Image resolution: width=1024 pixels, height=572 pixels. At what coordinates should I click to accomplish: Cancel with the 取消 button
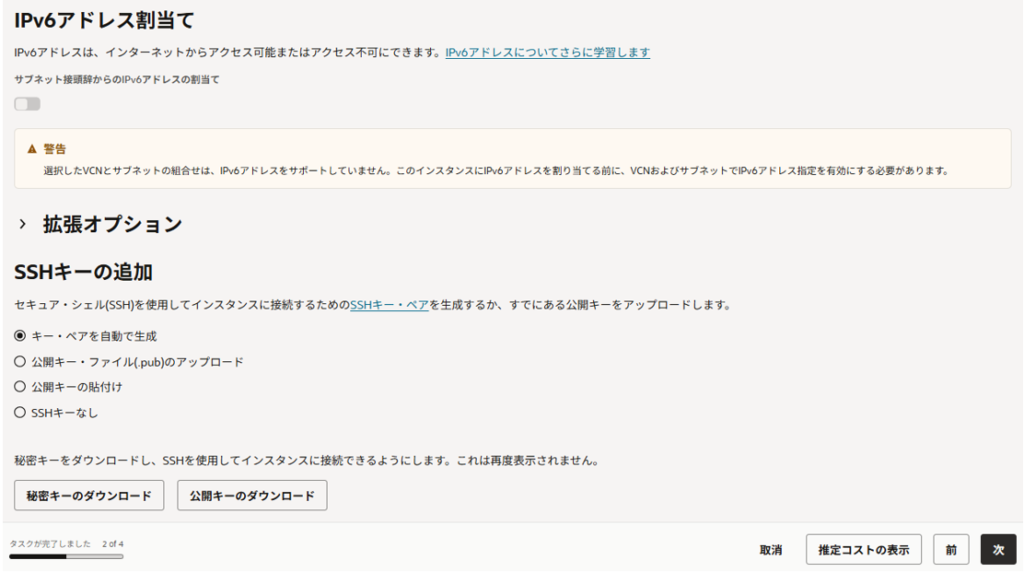point(770,550)
